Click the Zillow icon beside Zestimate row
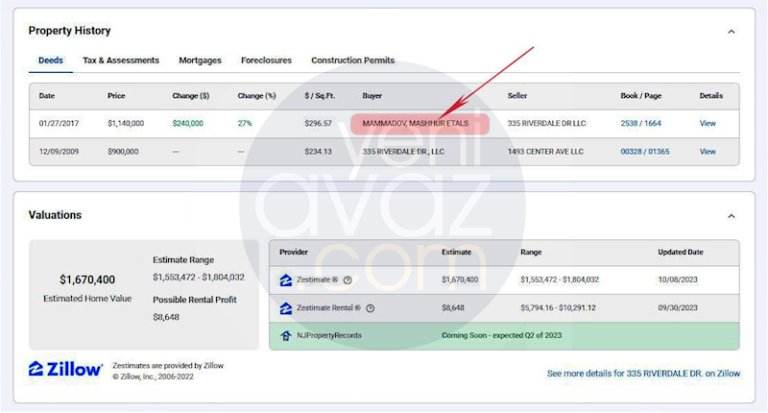Image resolution: width=768 pixels, height=413 pixels. tap(286, 280)
